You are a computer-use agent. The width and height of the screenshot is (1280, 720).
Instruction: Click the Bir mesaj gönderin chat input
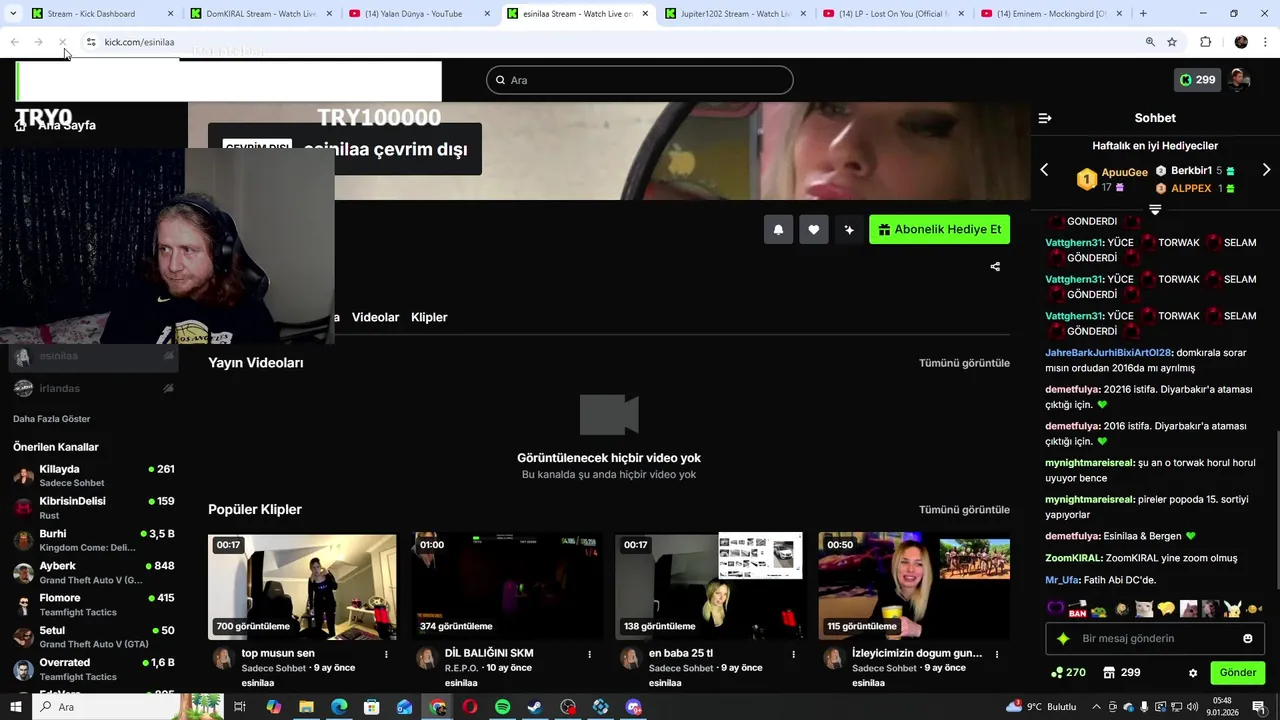click(1155, 638)
